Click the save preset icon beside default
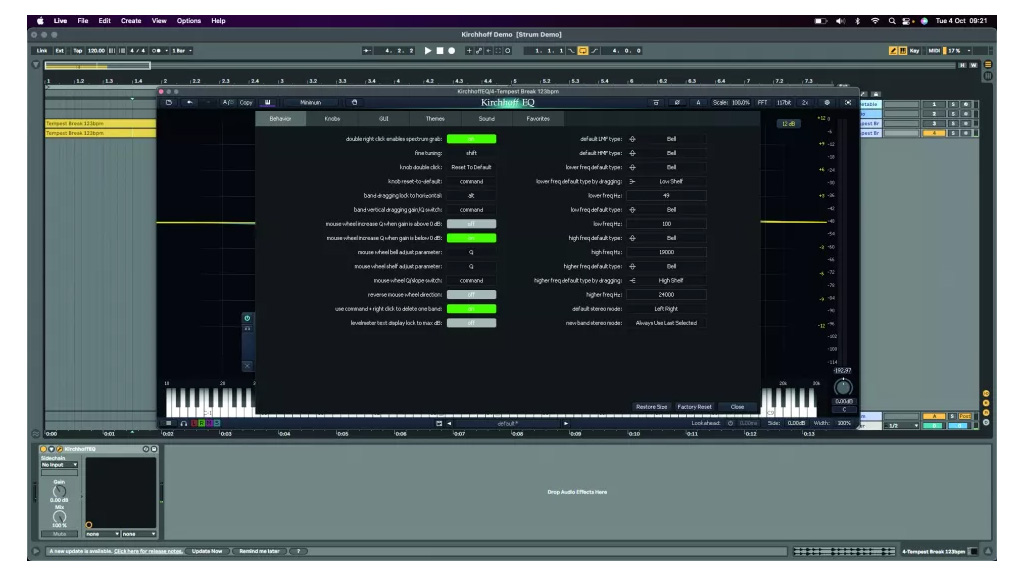Viewport: 1024px width, 576px height. pos(439,423)
